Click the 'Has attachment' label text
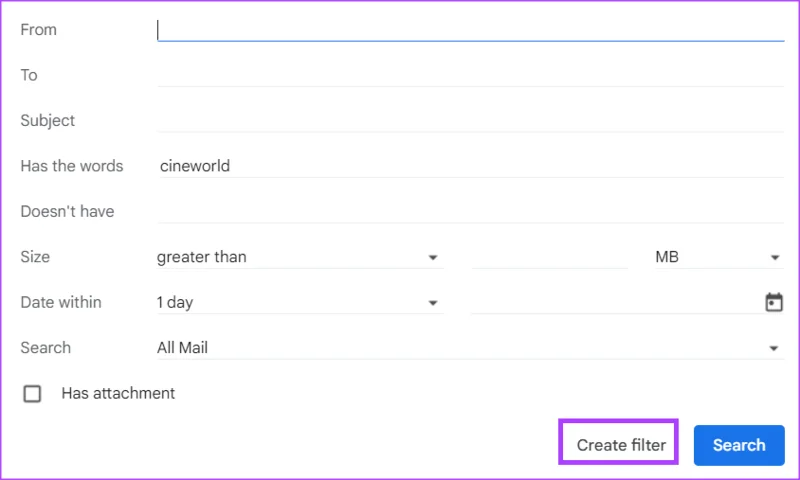 tap(118, 393)
